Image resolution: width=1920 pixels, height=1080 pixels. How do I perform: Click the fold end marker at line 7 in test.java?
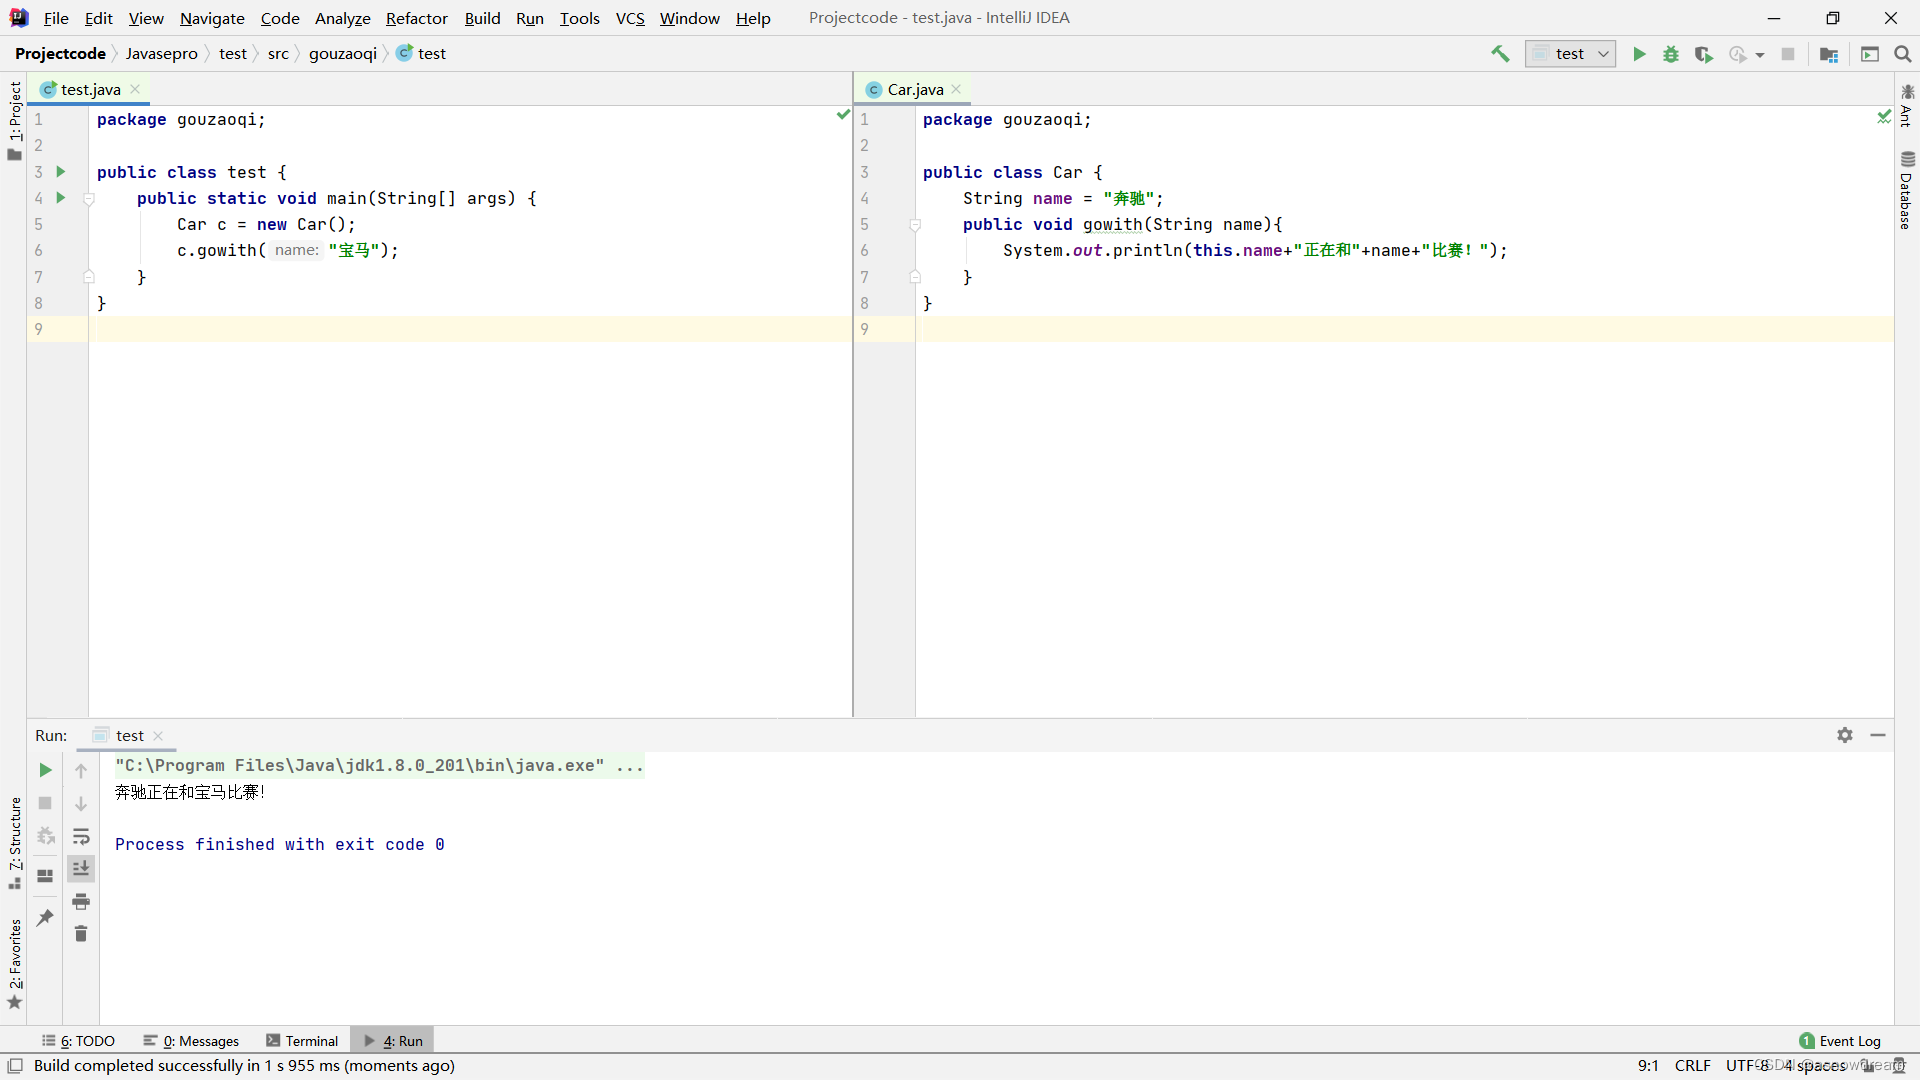89,277
